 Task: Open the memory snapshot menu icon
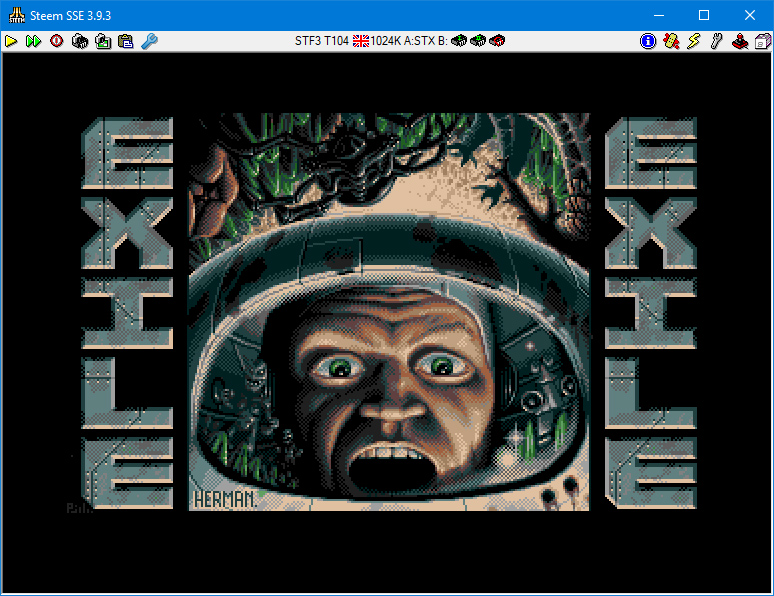tap(80, 41)
